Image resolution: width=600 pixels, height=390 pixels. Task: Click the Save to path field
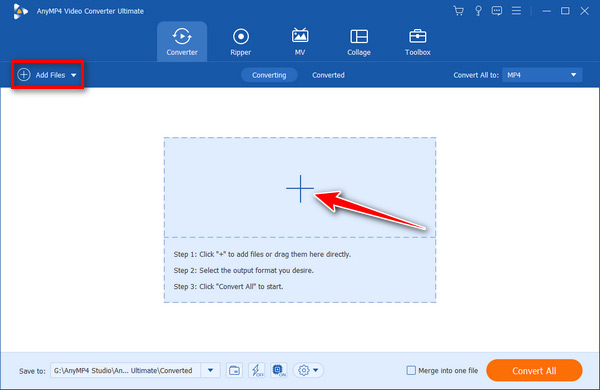[125, 370]
